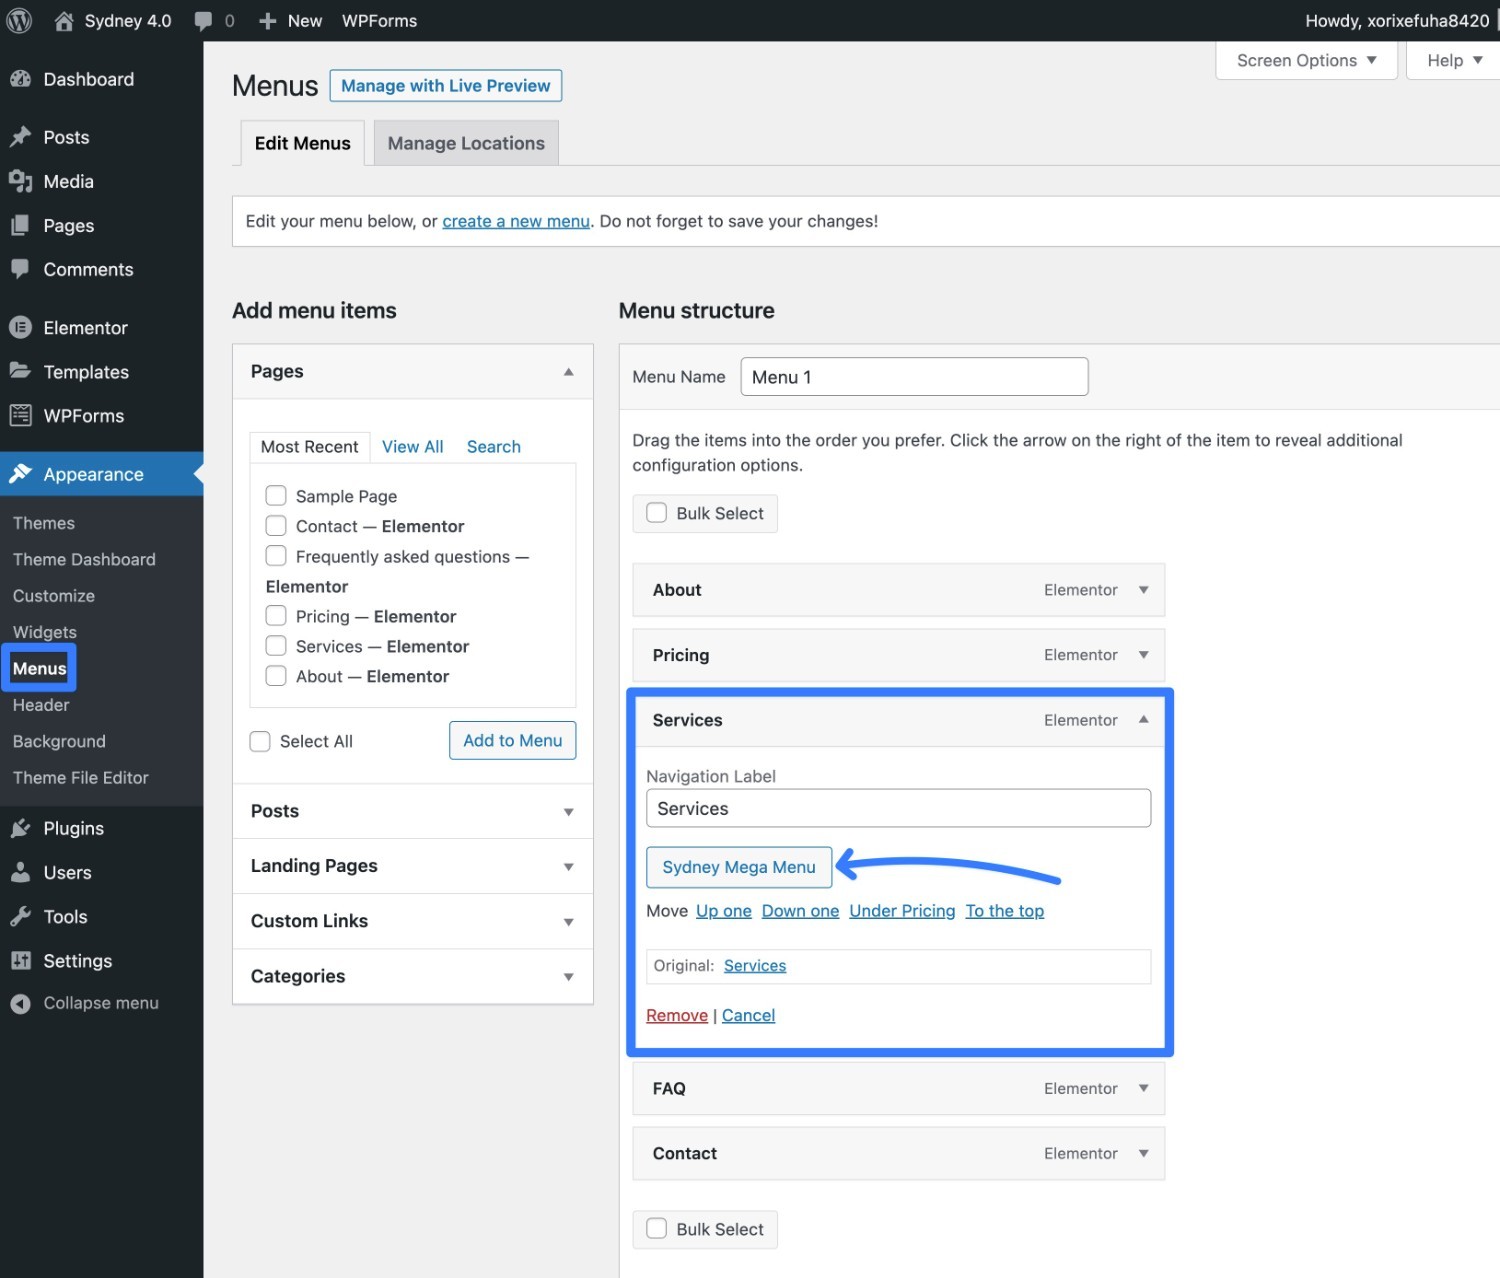1500x1278 pixels.
Task: Click the plus icon next to New
Action: pos(267,21)
